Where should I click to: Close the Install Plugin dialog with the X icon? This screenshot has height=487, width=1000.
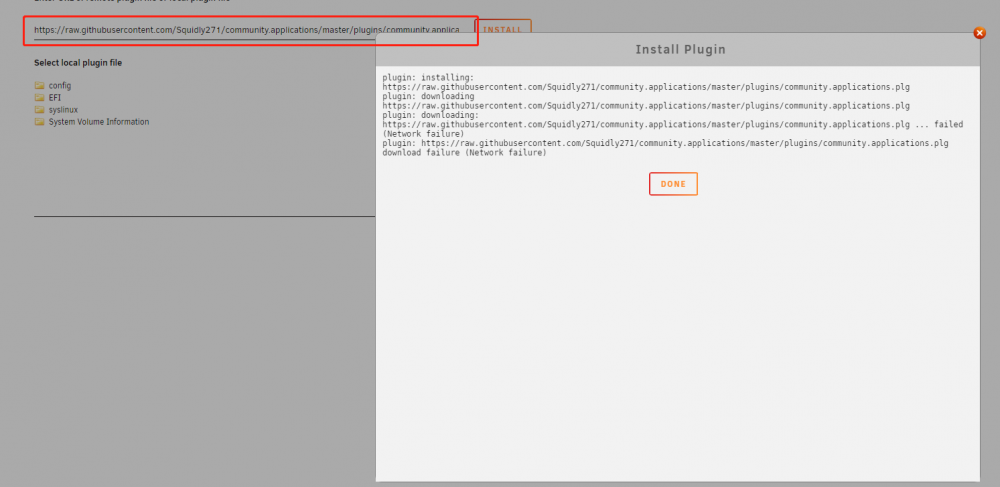tap(980, 33)
